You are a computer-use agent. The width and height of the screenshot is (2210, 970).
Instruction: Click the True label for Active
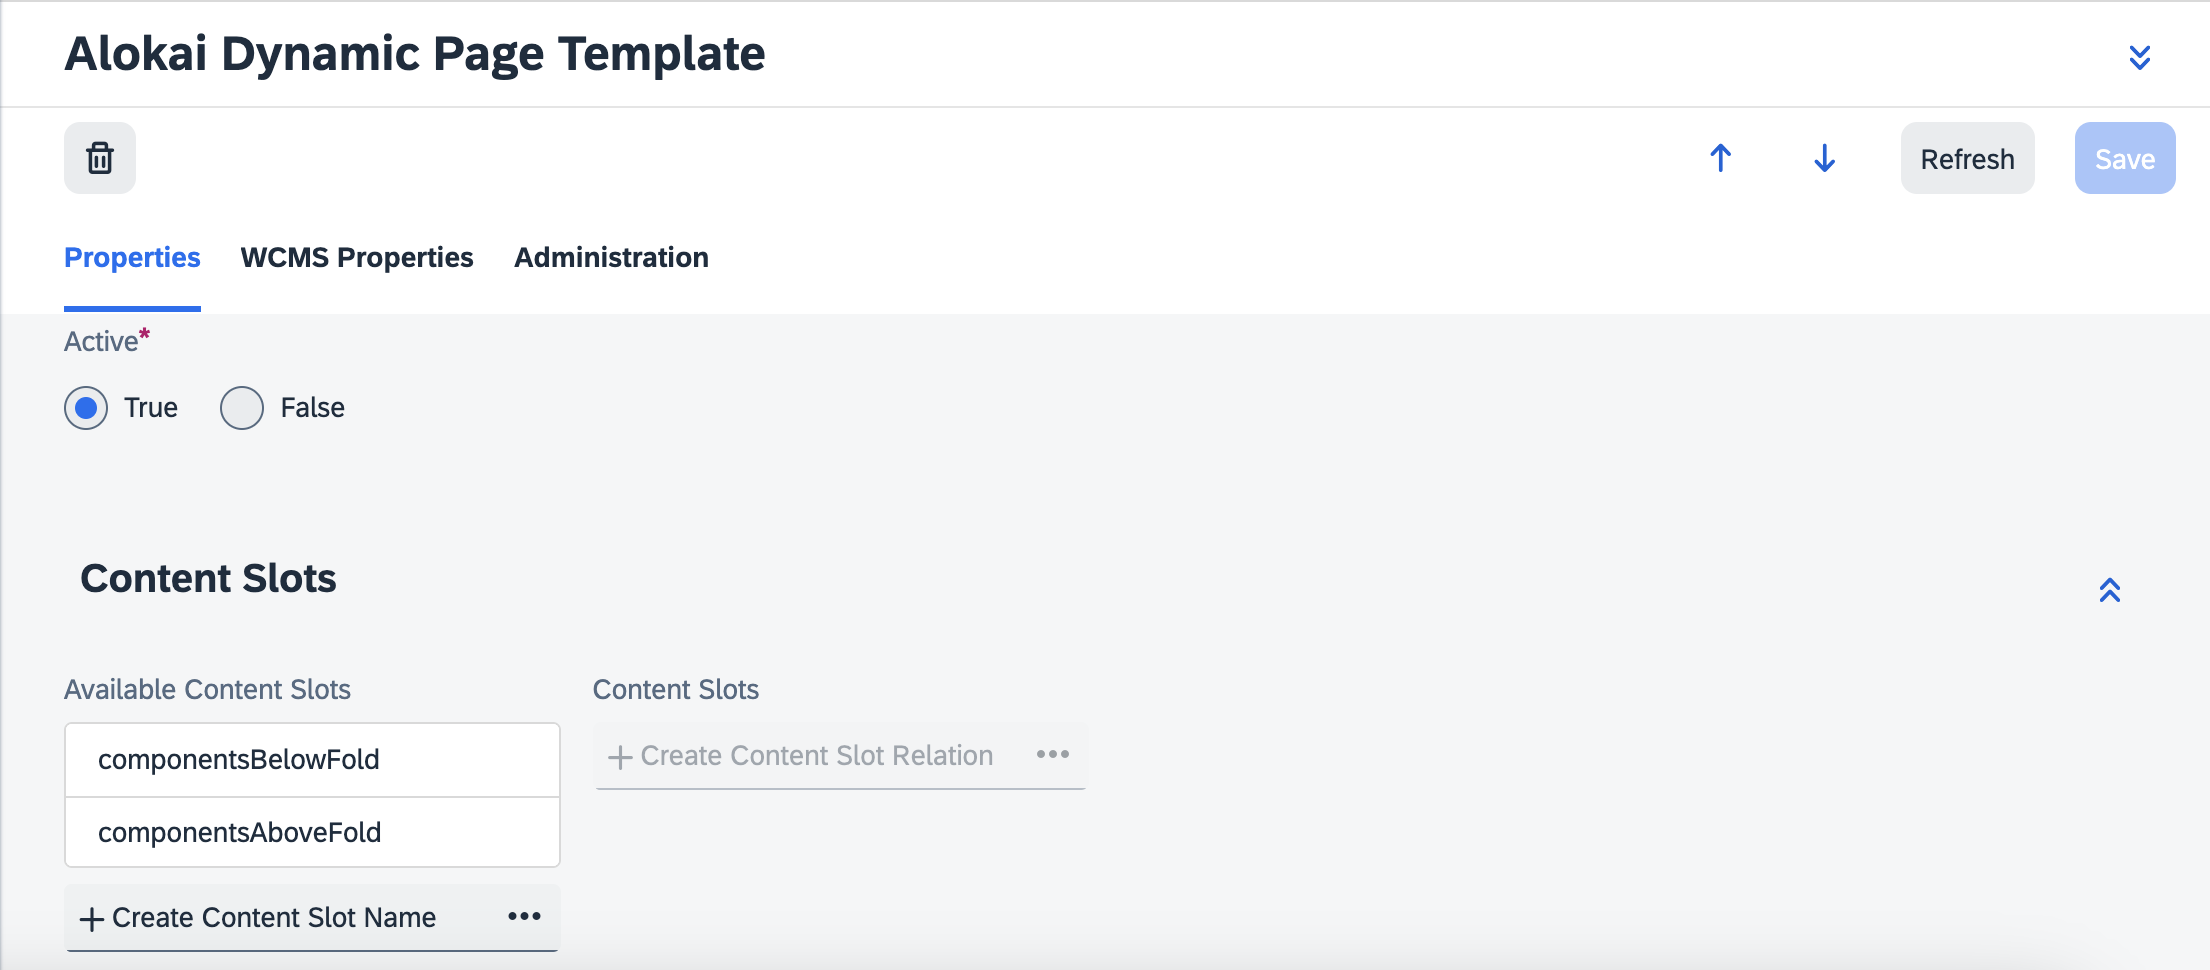[x=151, y=408]
